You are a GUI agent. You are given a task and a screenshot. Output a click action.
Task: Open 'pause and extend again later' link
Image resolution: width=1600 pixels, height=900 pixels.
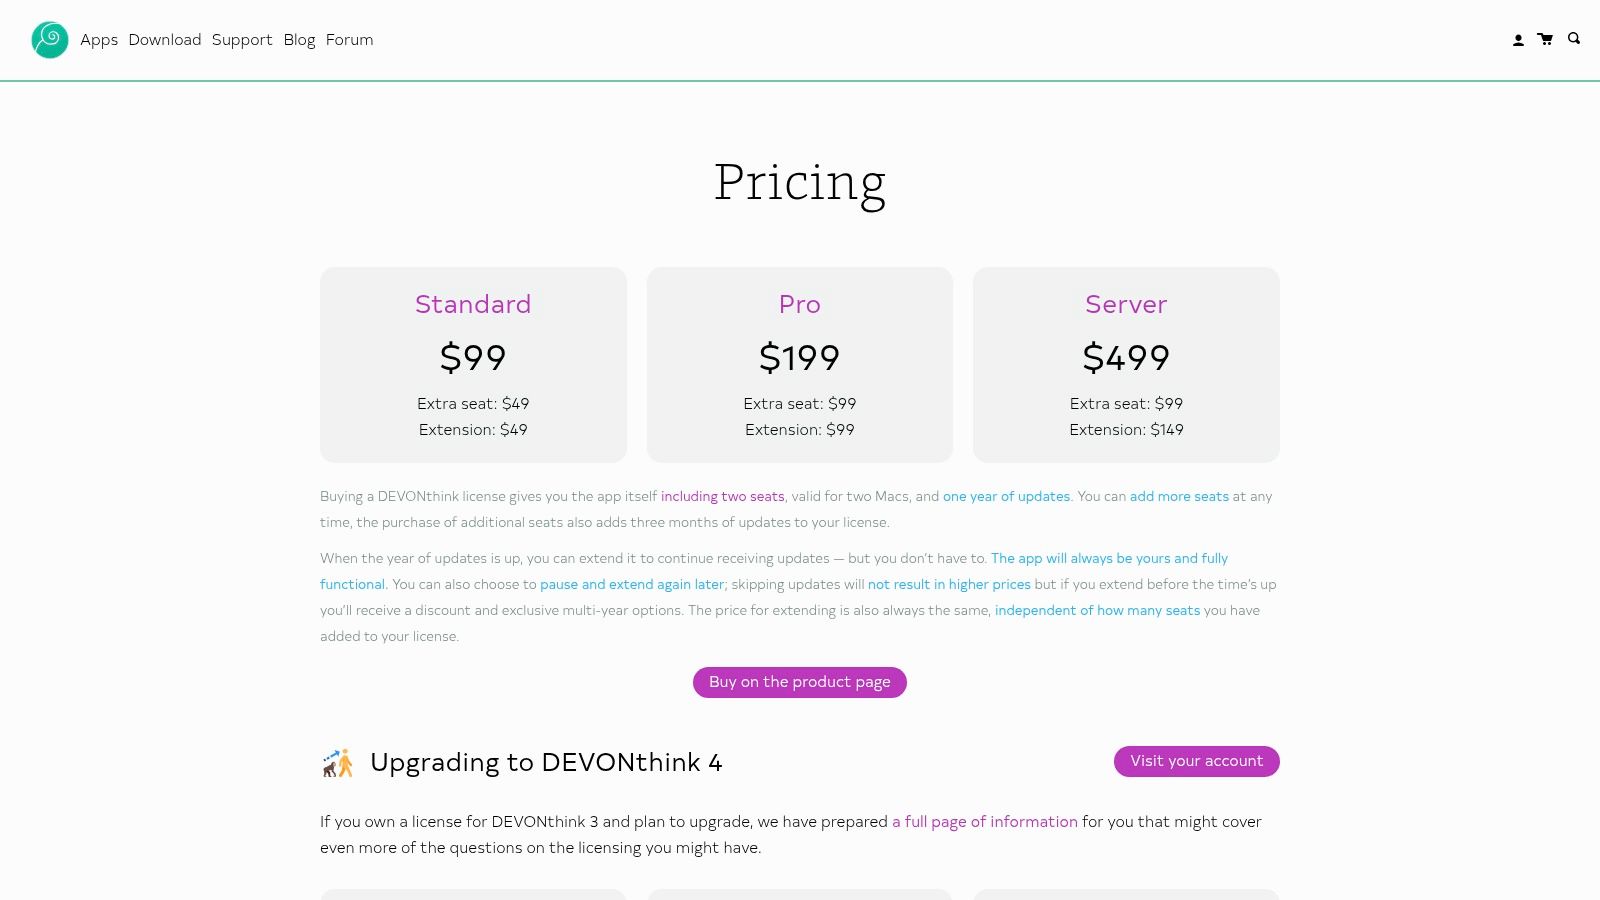632,584
